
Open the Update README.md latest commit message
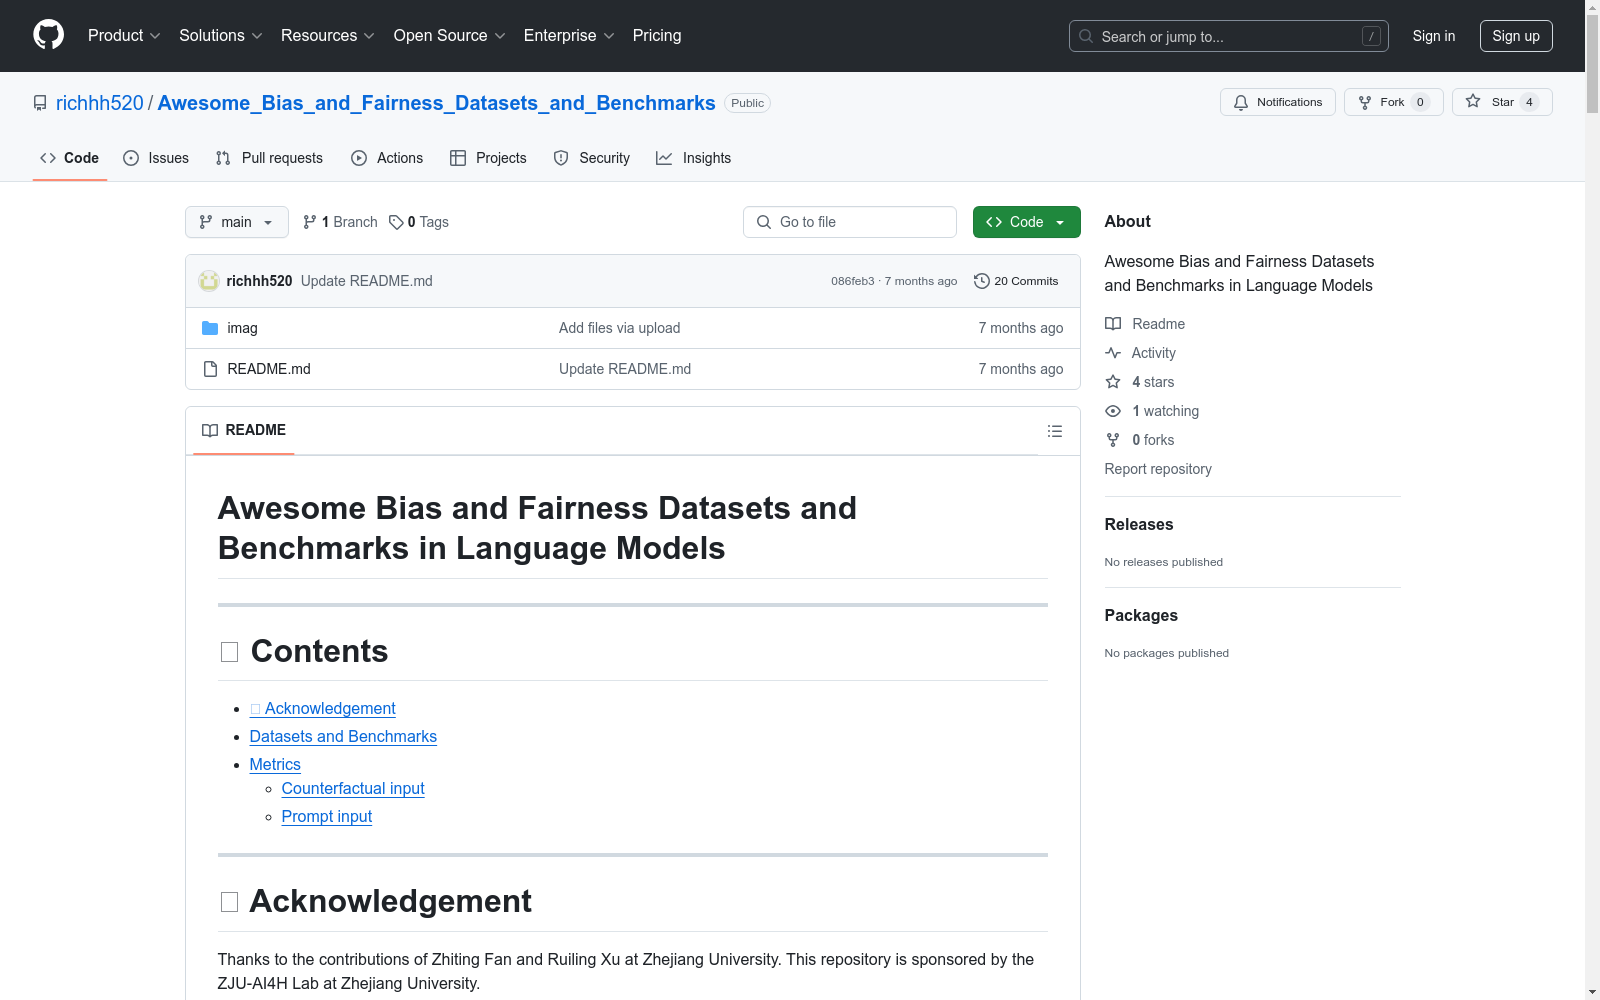tap(367, 281)
